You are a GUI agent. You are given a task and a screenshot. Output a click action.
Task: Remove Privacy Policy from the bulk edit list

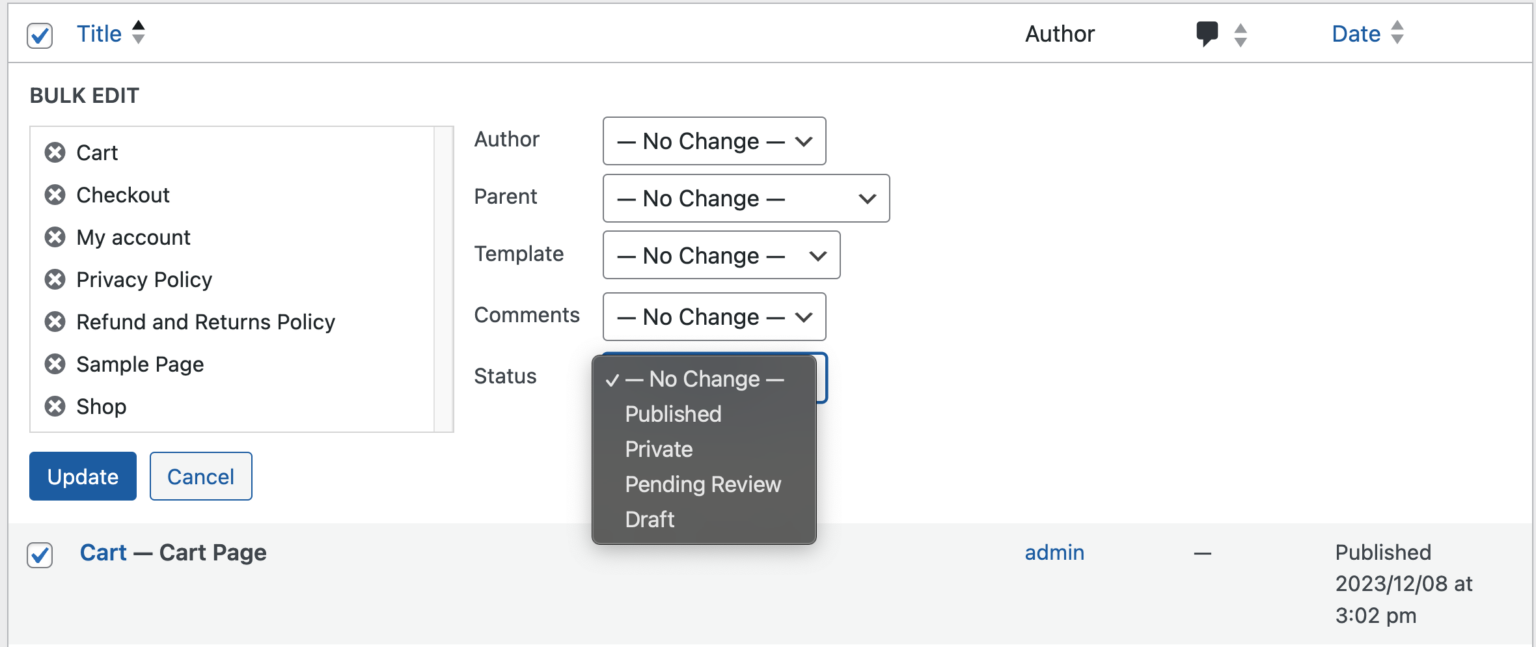click(x=55, y=279)
